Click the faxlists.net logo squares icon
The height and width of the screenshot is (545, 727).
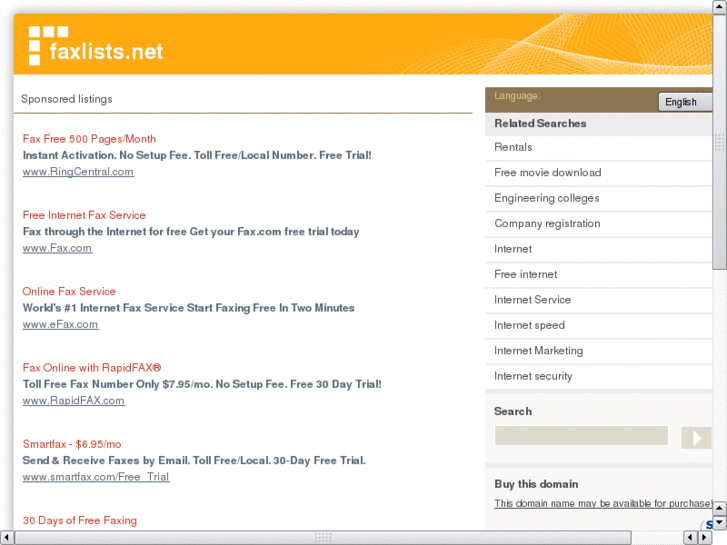[48, 45]
